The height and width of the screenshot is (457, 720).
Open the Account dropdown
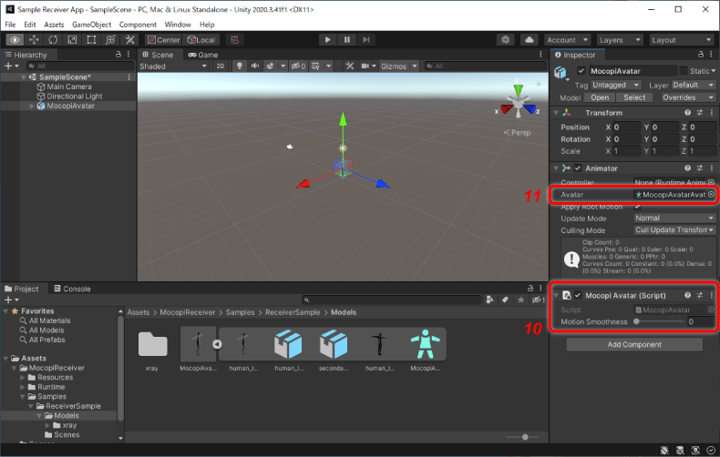coord(567,40)
